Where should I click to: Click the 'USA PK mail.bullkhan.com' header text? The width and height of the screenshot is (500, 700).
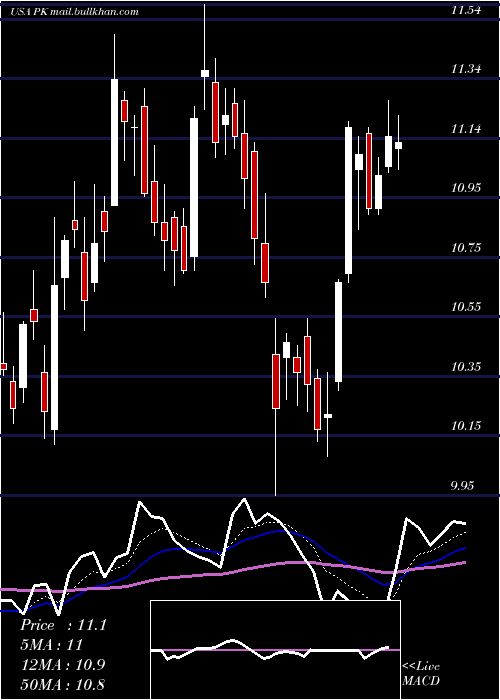[x=74, y=12]
